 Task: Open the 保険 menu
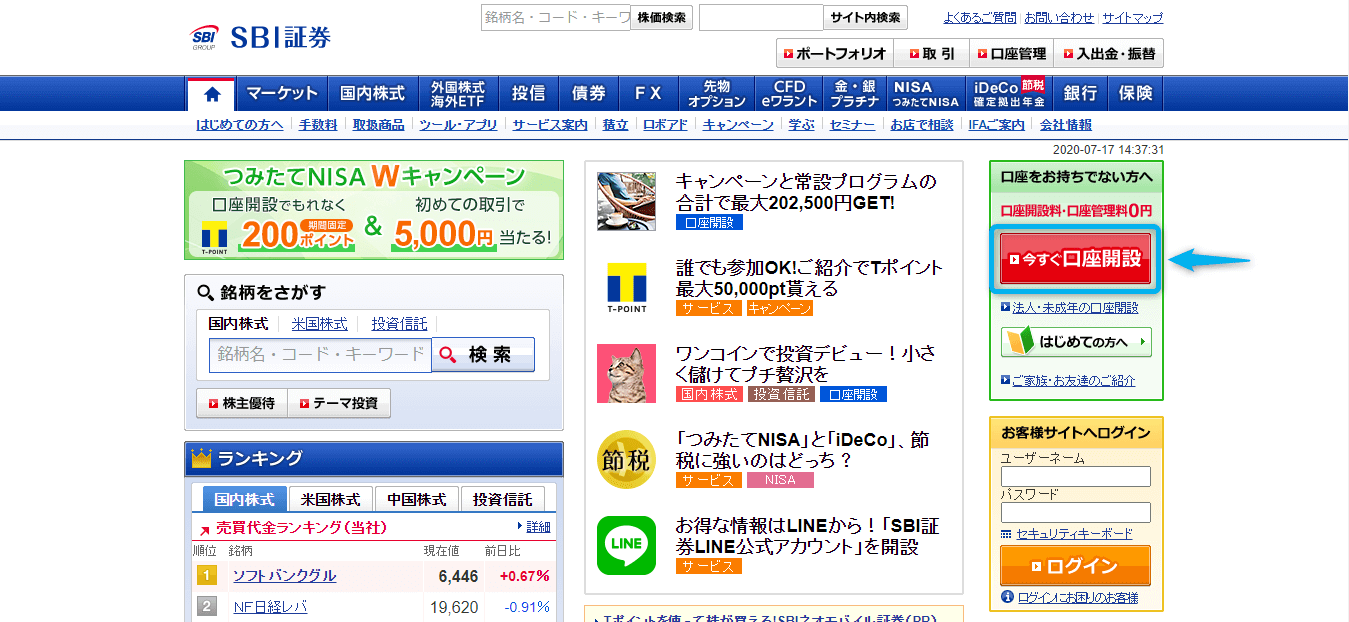click(1136, 94)
